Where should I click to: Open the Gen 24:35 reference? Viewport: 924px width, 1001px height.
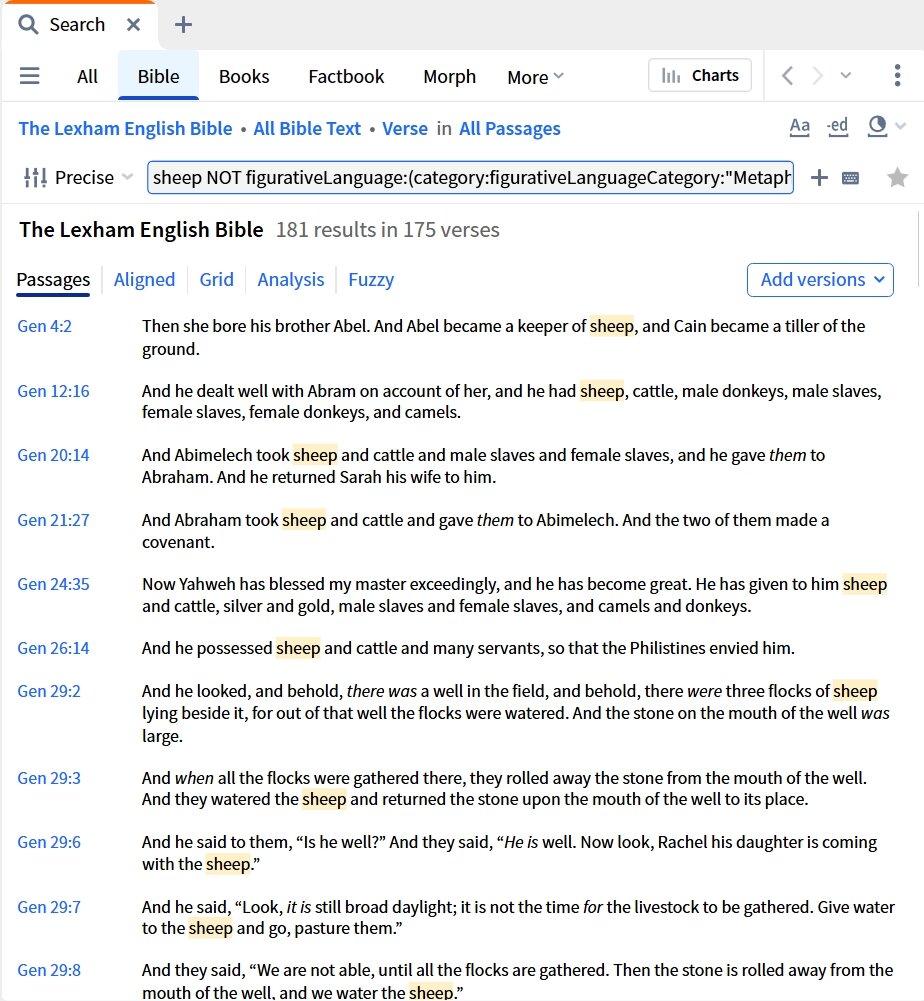click(53, 584)
